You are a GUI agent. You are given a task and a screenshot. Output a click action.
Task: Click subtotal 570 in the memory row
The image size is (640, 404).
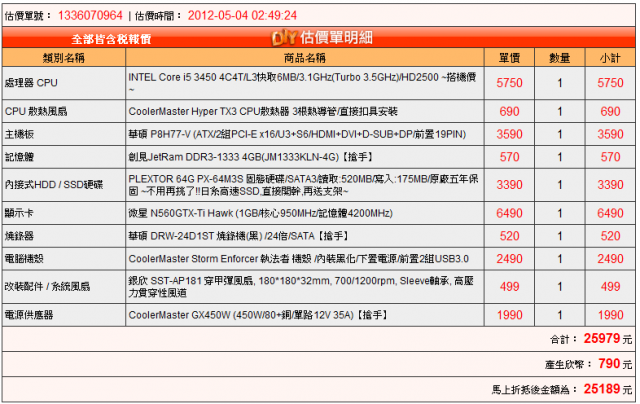click(610, 157)
